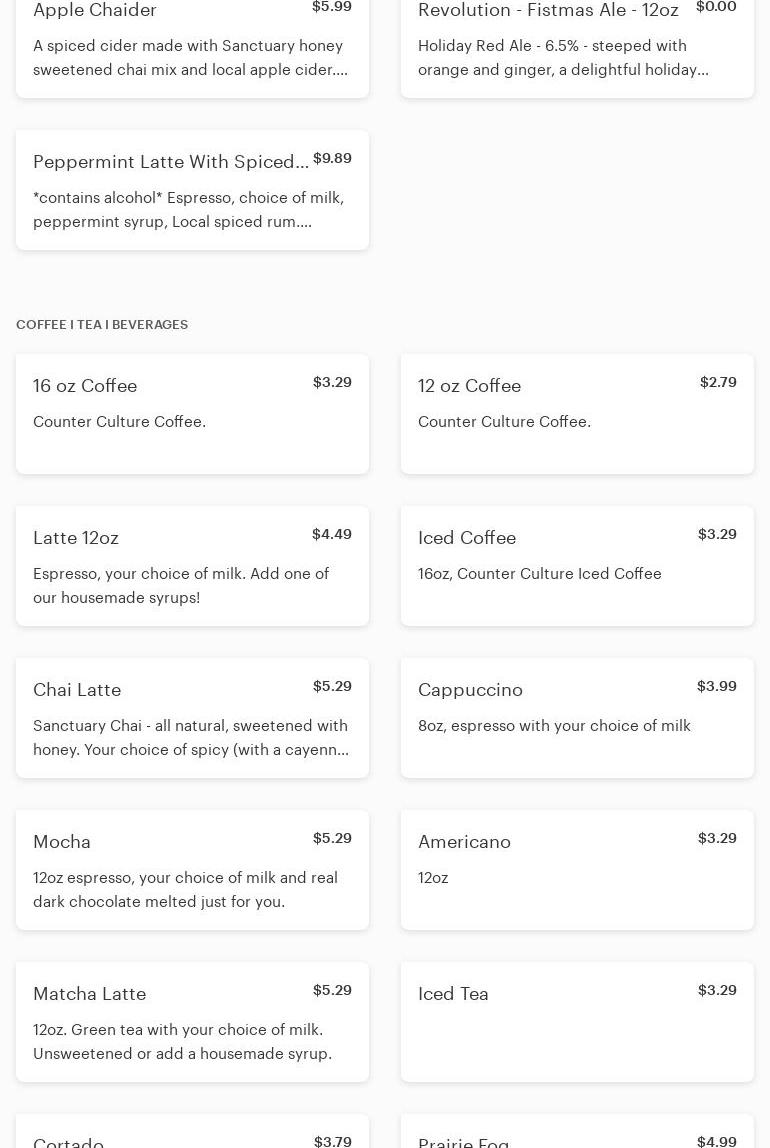Image resolution: width=770 pixels, height=1148 pixels.
Task: Pick the Iced Tea card
Action: pos(577,1022)
